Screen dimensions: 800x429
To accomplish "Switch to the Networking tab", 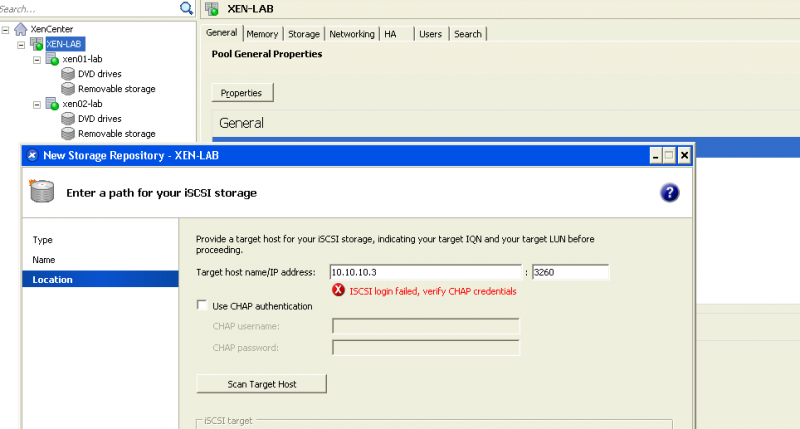I will tap(351, 34).
